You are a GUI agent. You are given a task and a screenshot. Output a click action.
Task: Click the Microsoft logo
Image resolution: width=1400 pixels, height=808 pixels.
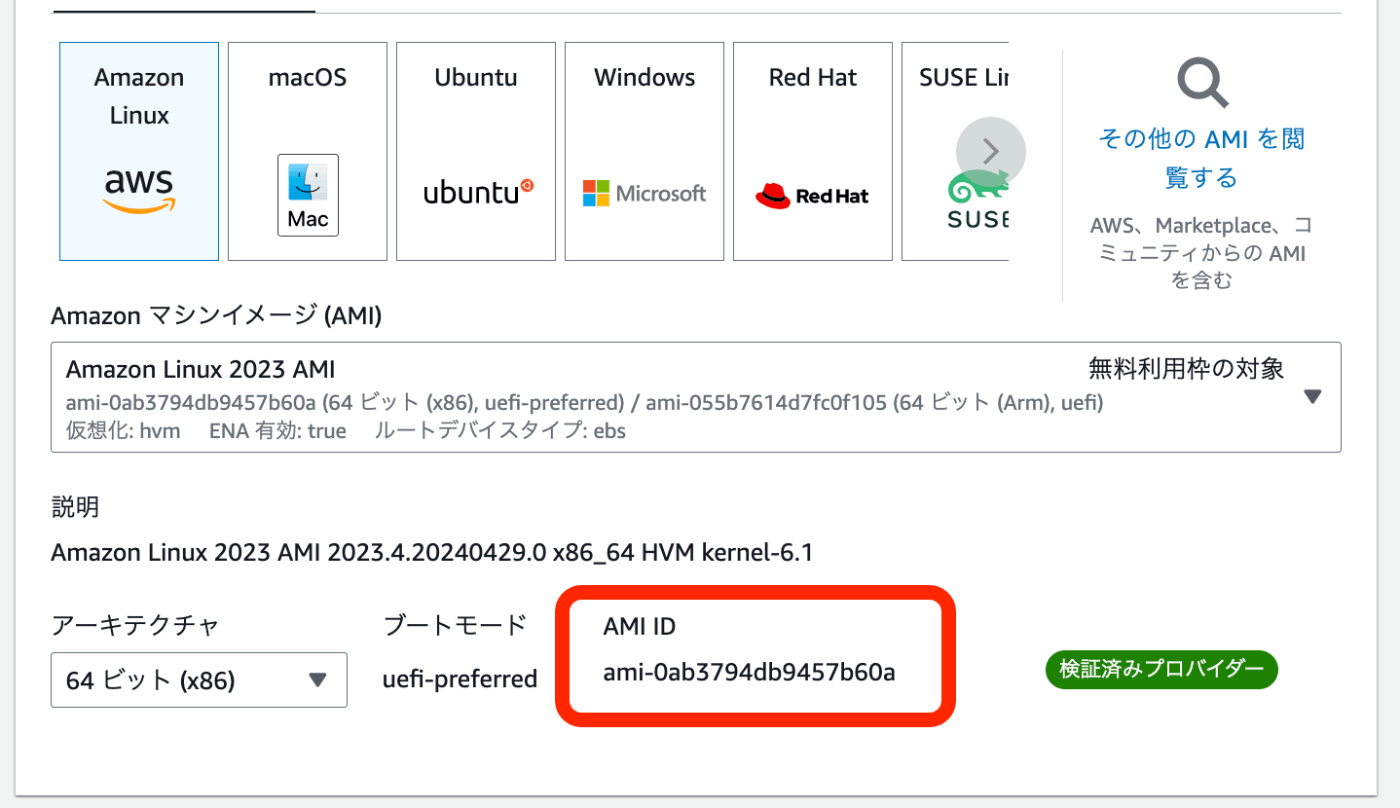(645, 193)
